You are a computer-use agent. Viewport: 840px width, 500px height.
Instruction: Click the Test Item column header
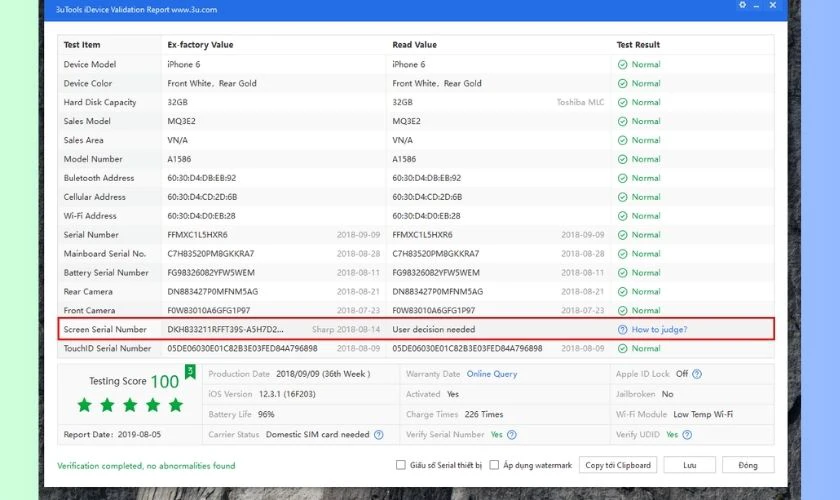82,45
